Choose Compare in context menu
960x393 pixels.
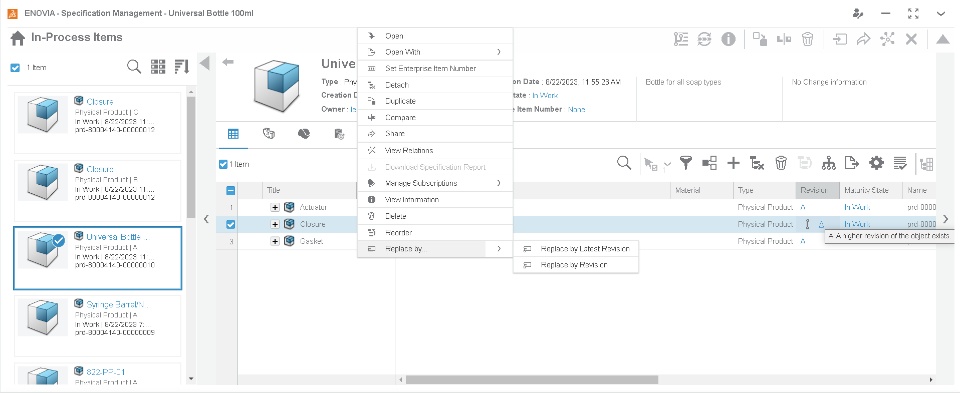click(435, 118)
